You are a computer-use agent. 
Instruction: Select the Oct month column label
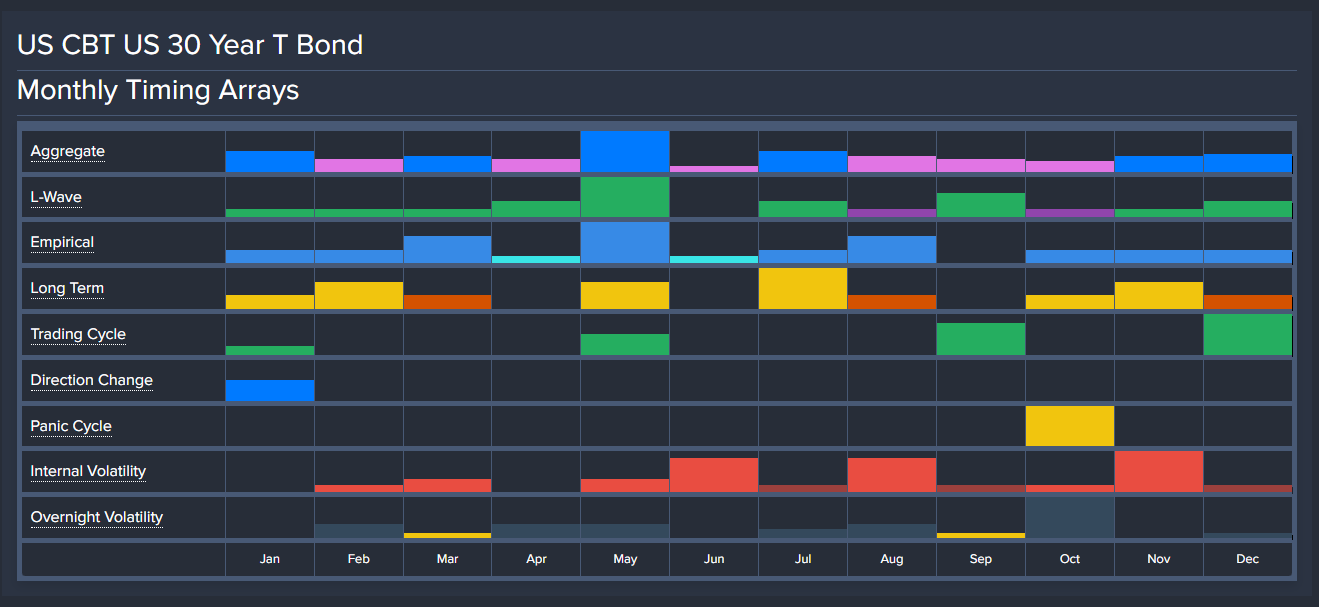(x=1069, y=559)
